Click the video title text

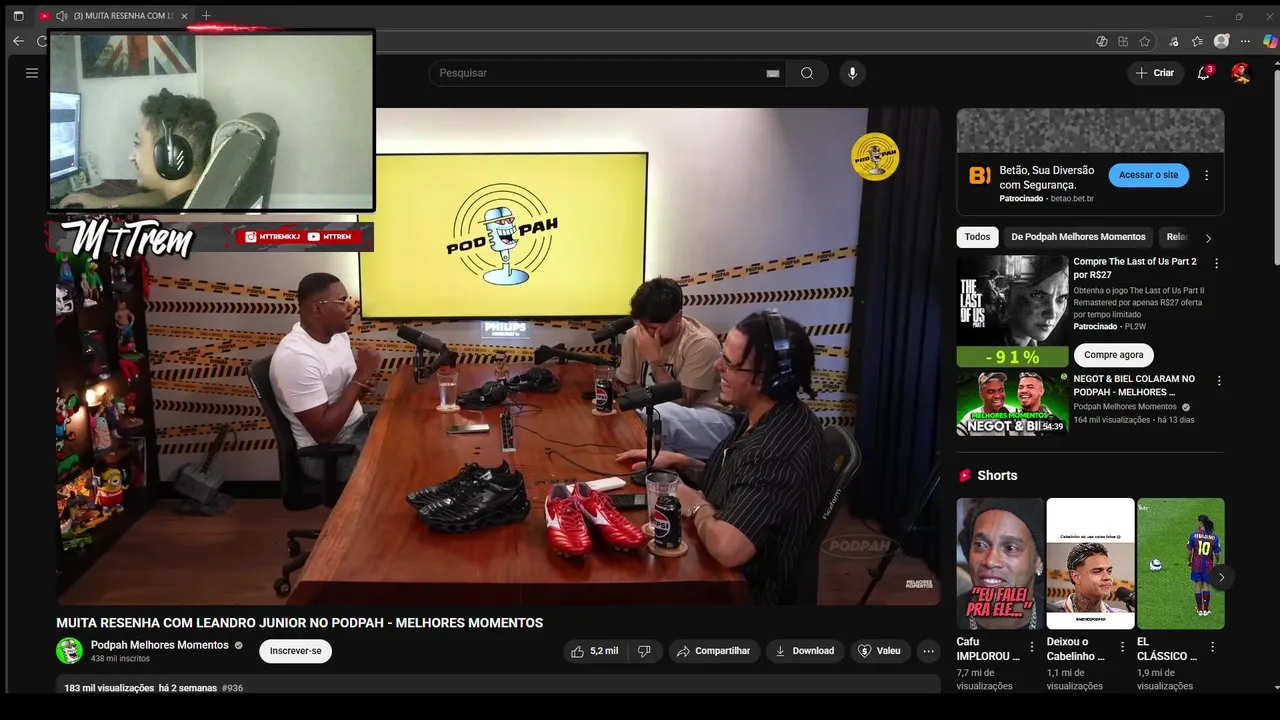click(x=299, y=623)
